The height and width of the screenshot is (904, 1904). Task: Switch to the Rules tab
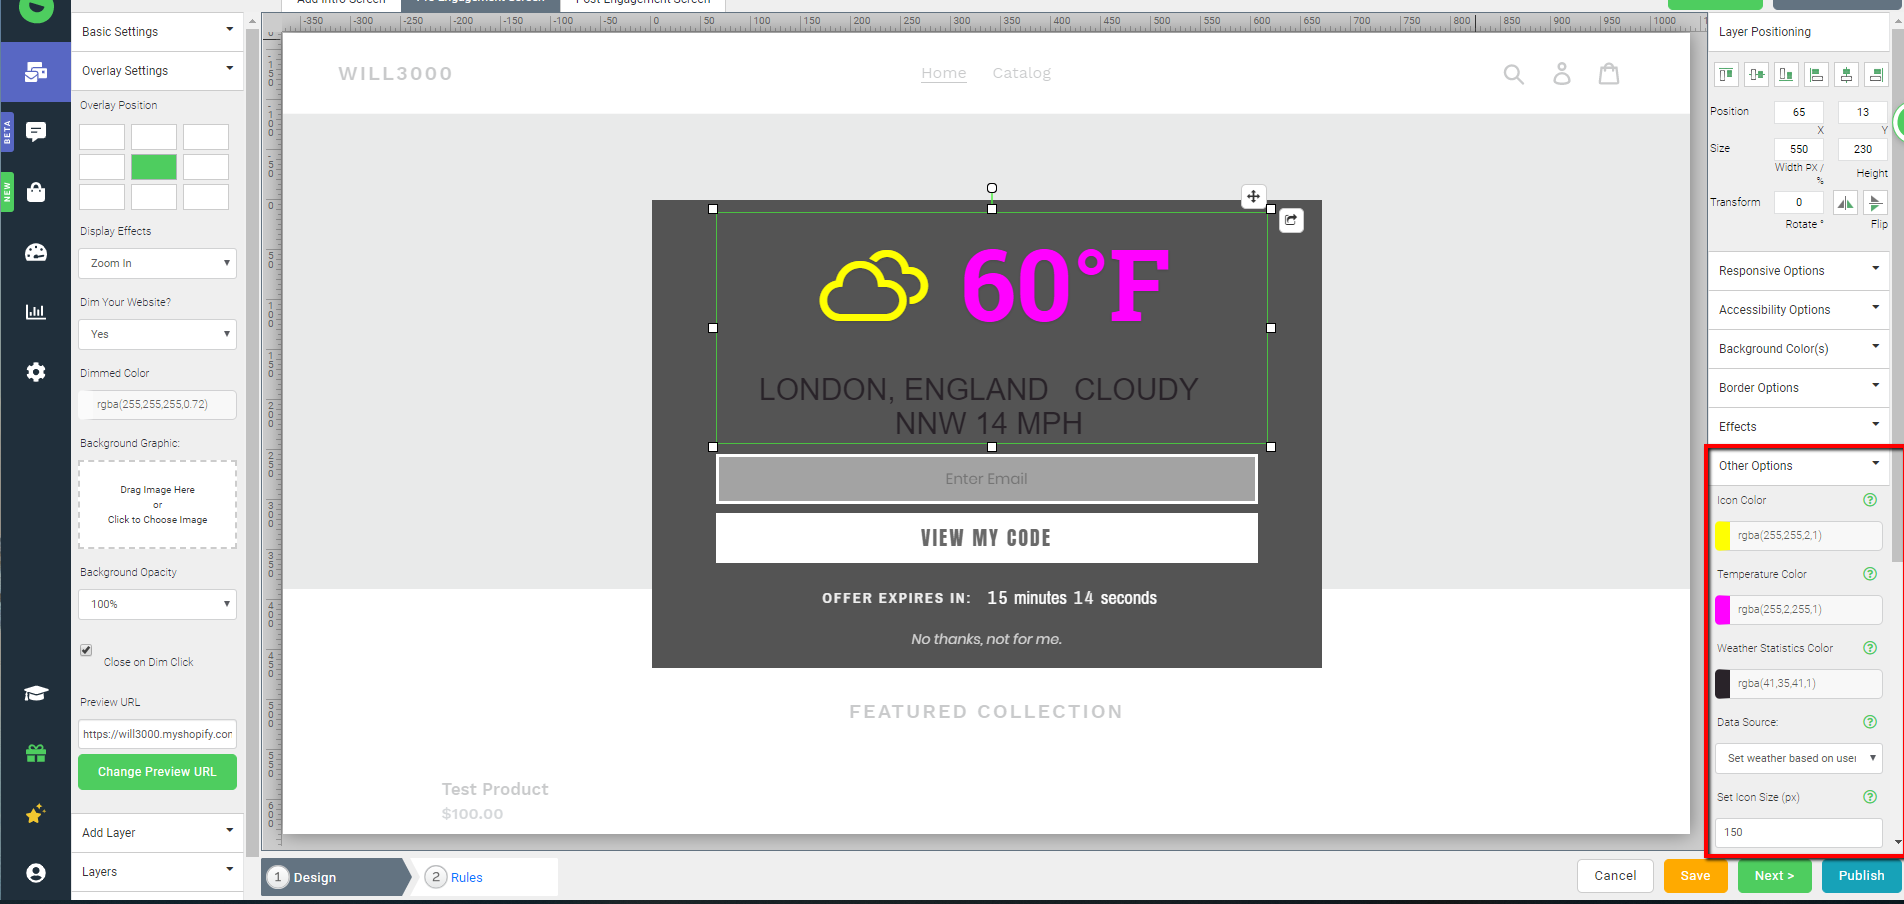pyautogui.click(x=465, y=877)
